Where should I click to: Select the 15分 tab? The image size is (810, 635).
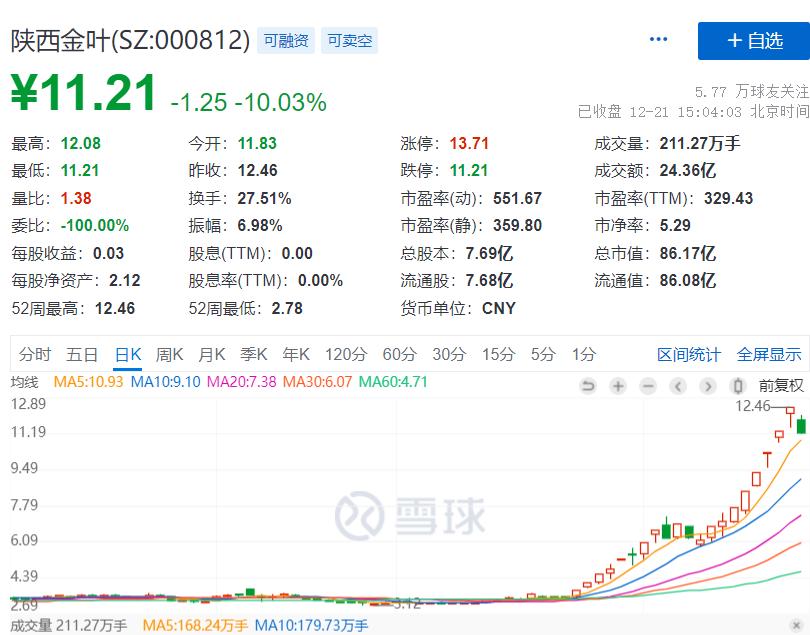click(x=498, y=354)
